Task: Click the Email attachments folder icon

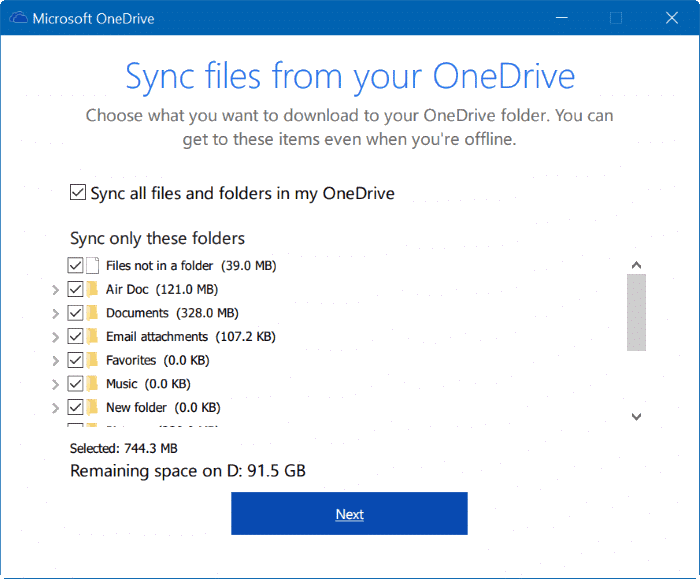Action: 92,336
